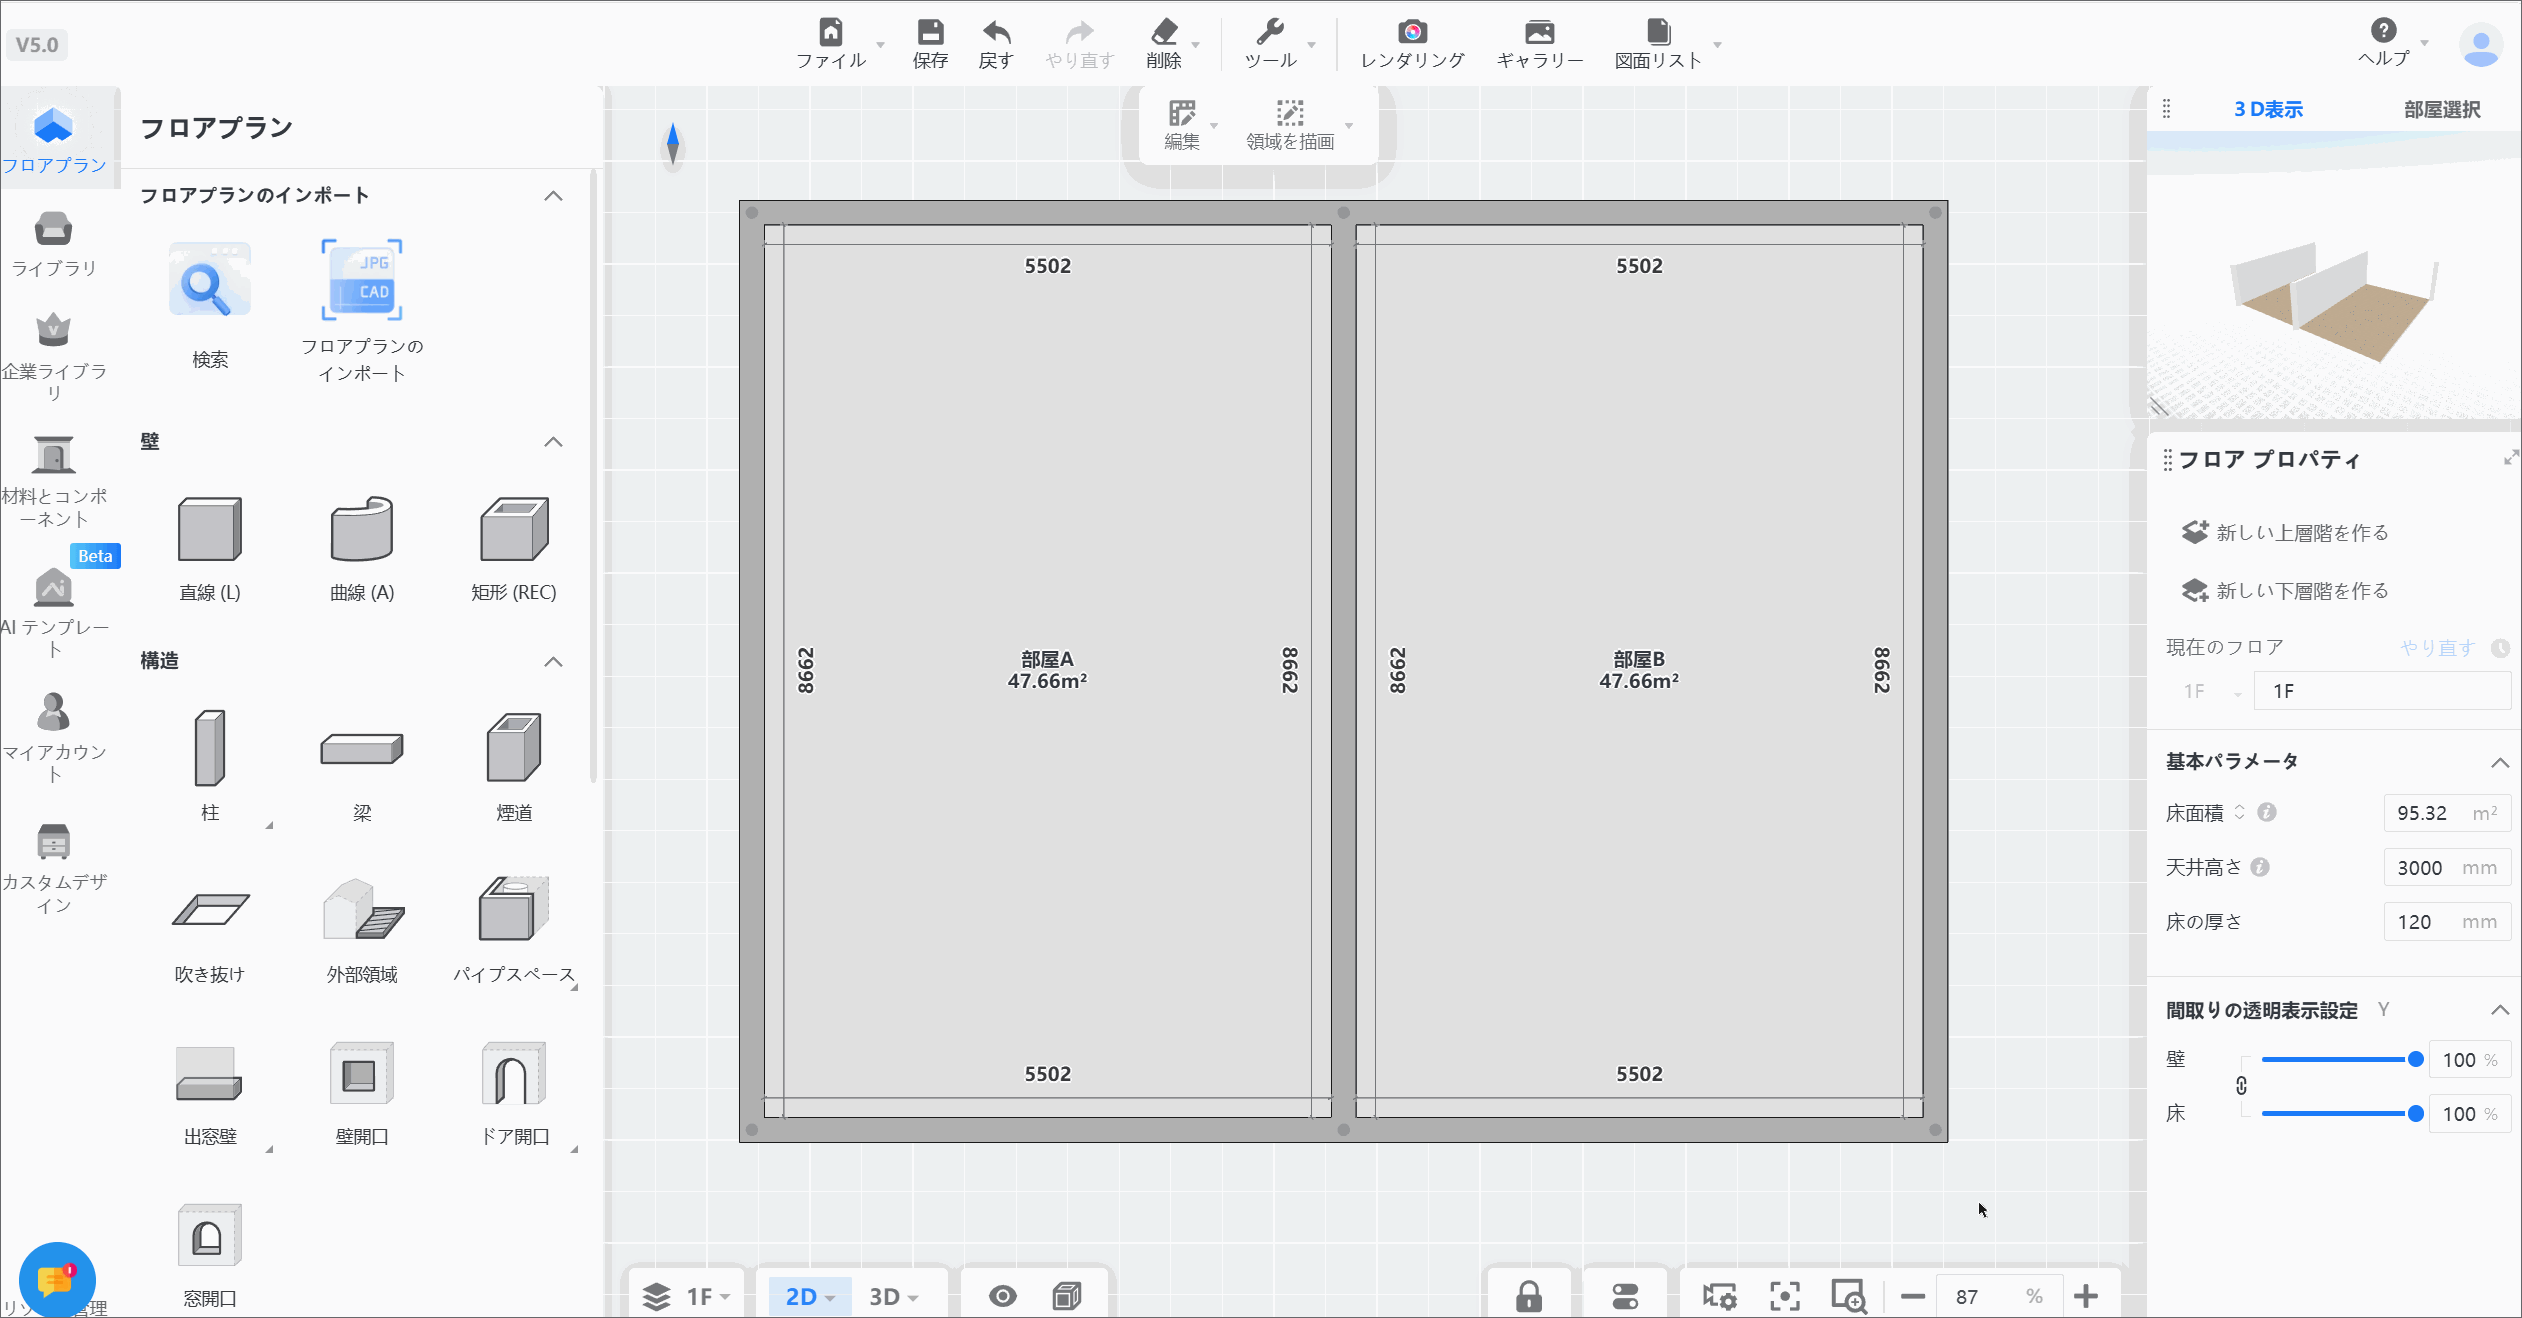Screen dimensions: 2522x1318
Task: Zoom in with the plus button
Action: pyautogui.click(x=2086, y=1297)
